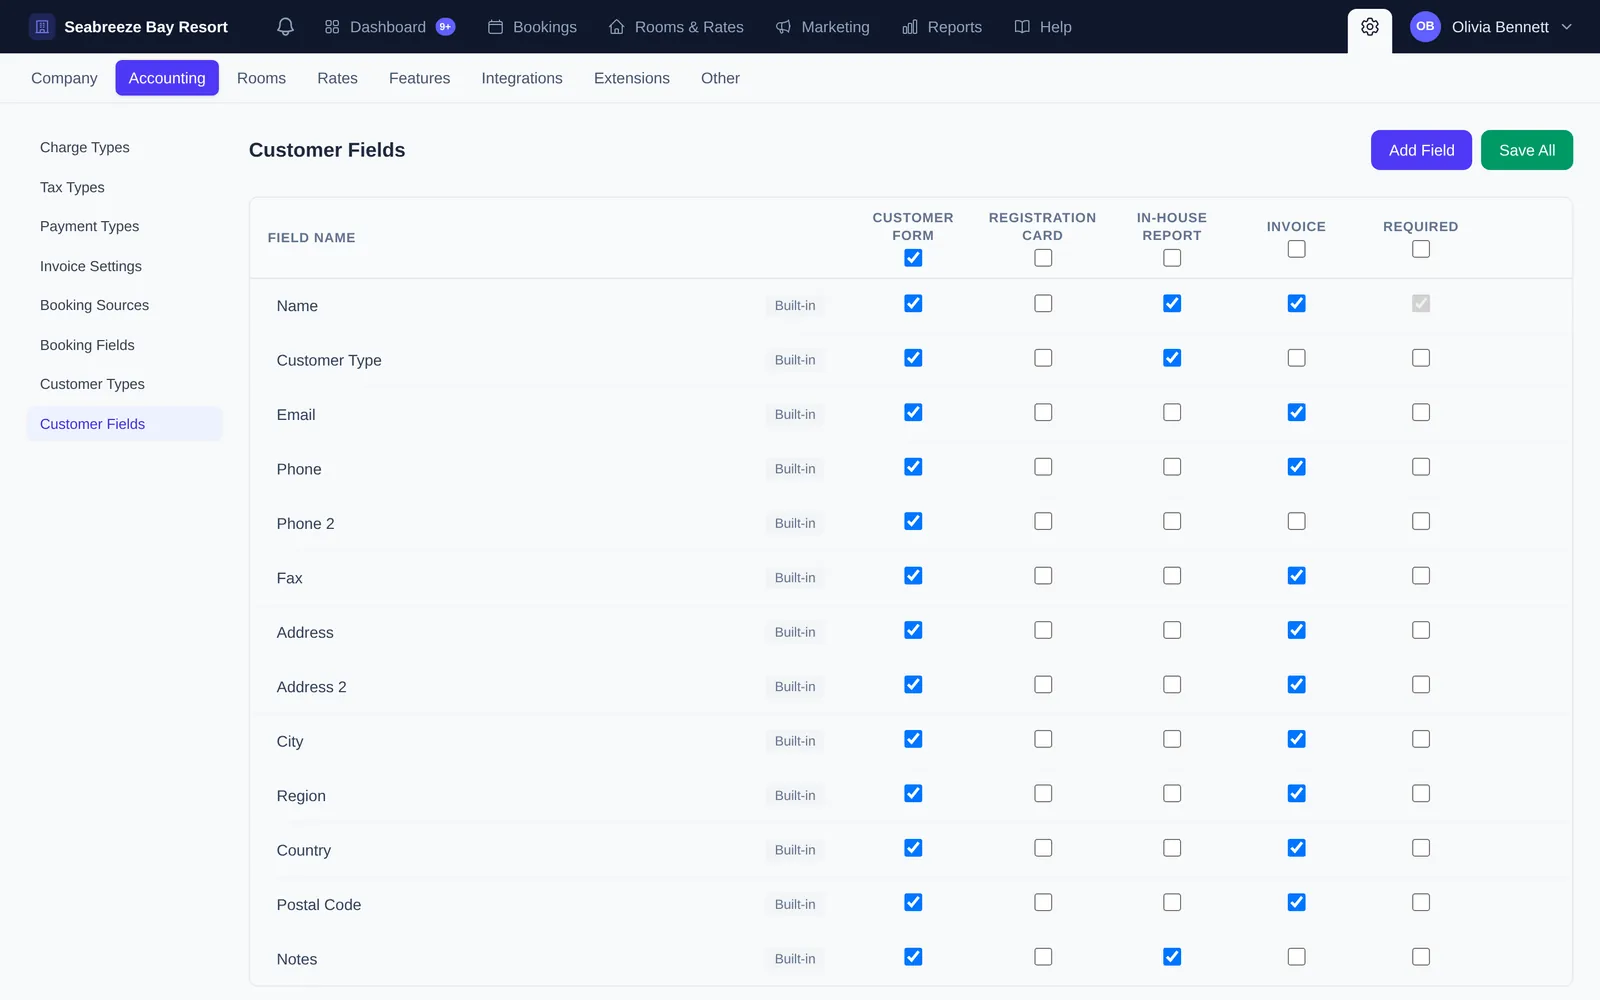Image resolution: width=1600 pixels, height=1000 pixels.
Task: Uncheck Customer Form for the Fax field
Action: pos(913,576)
